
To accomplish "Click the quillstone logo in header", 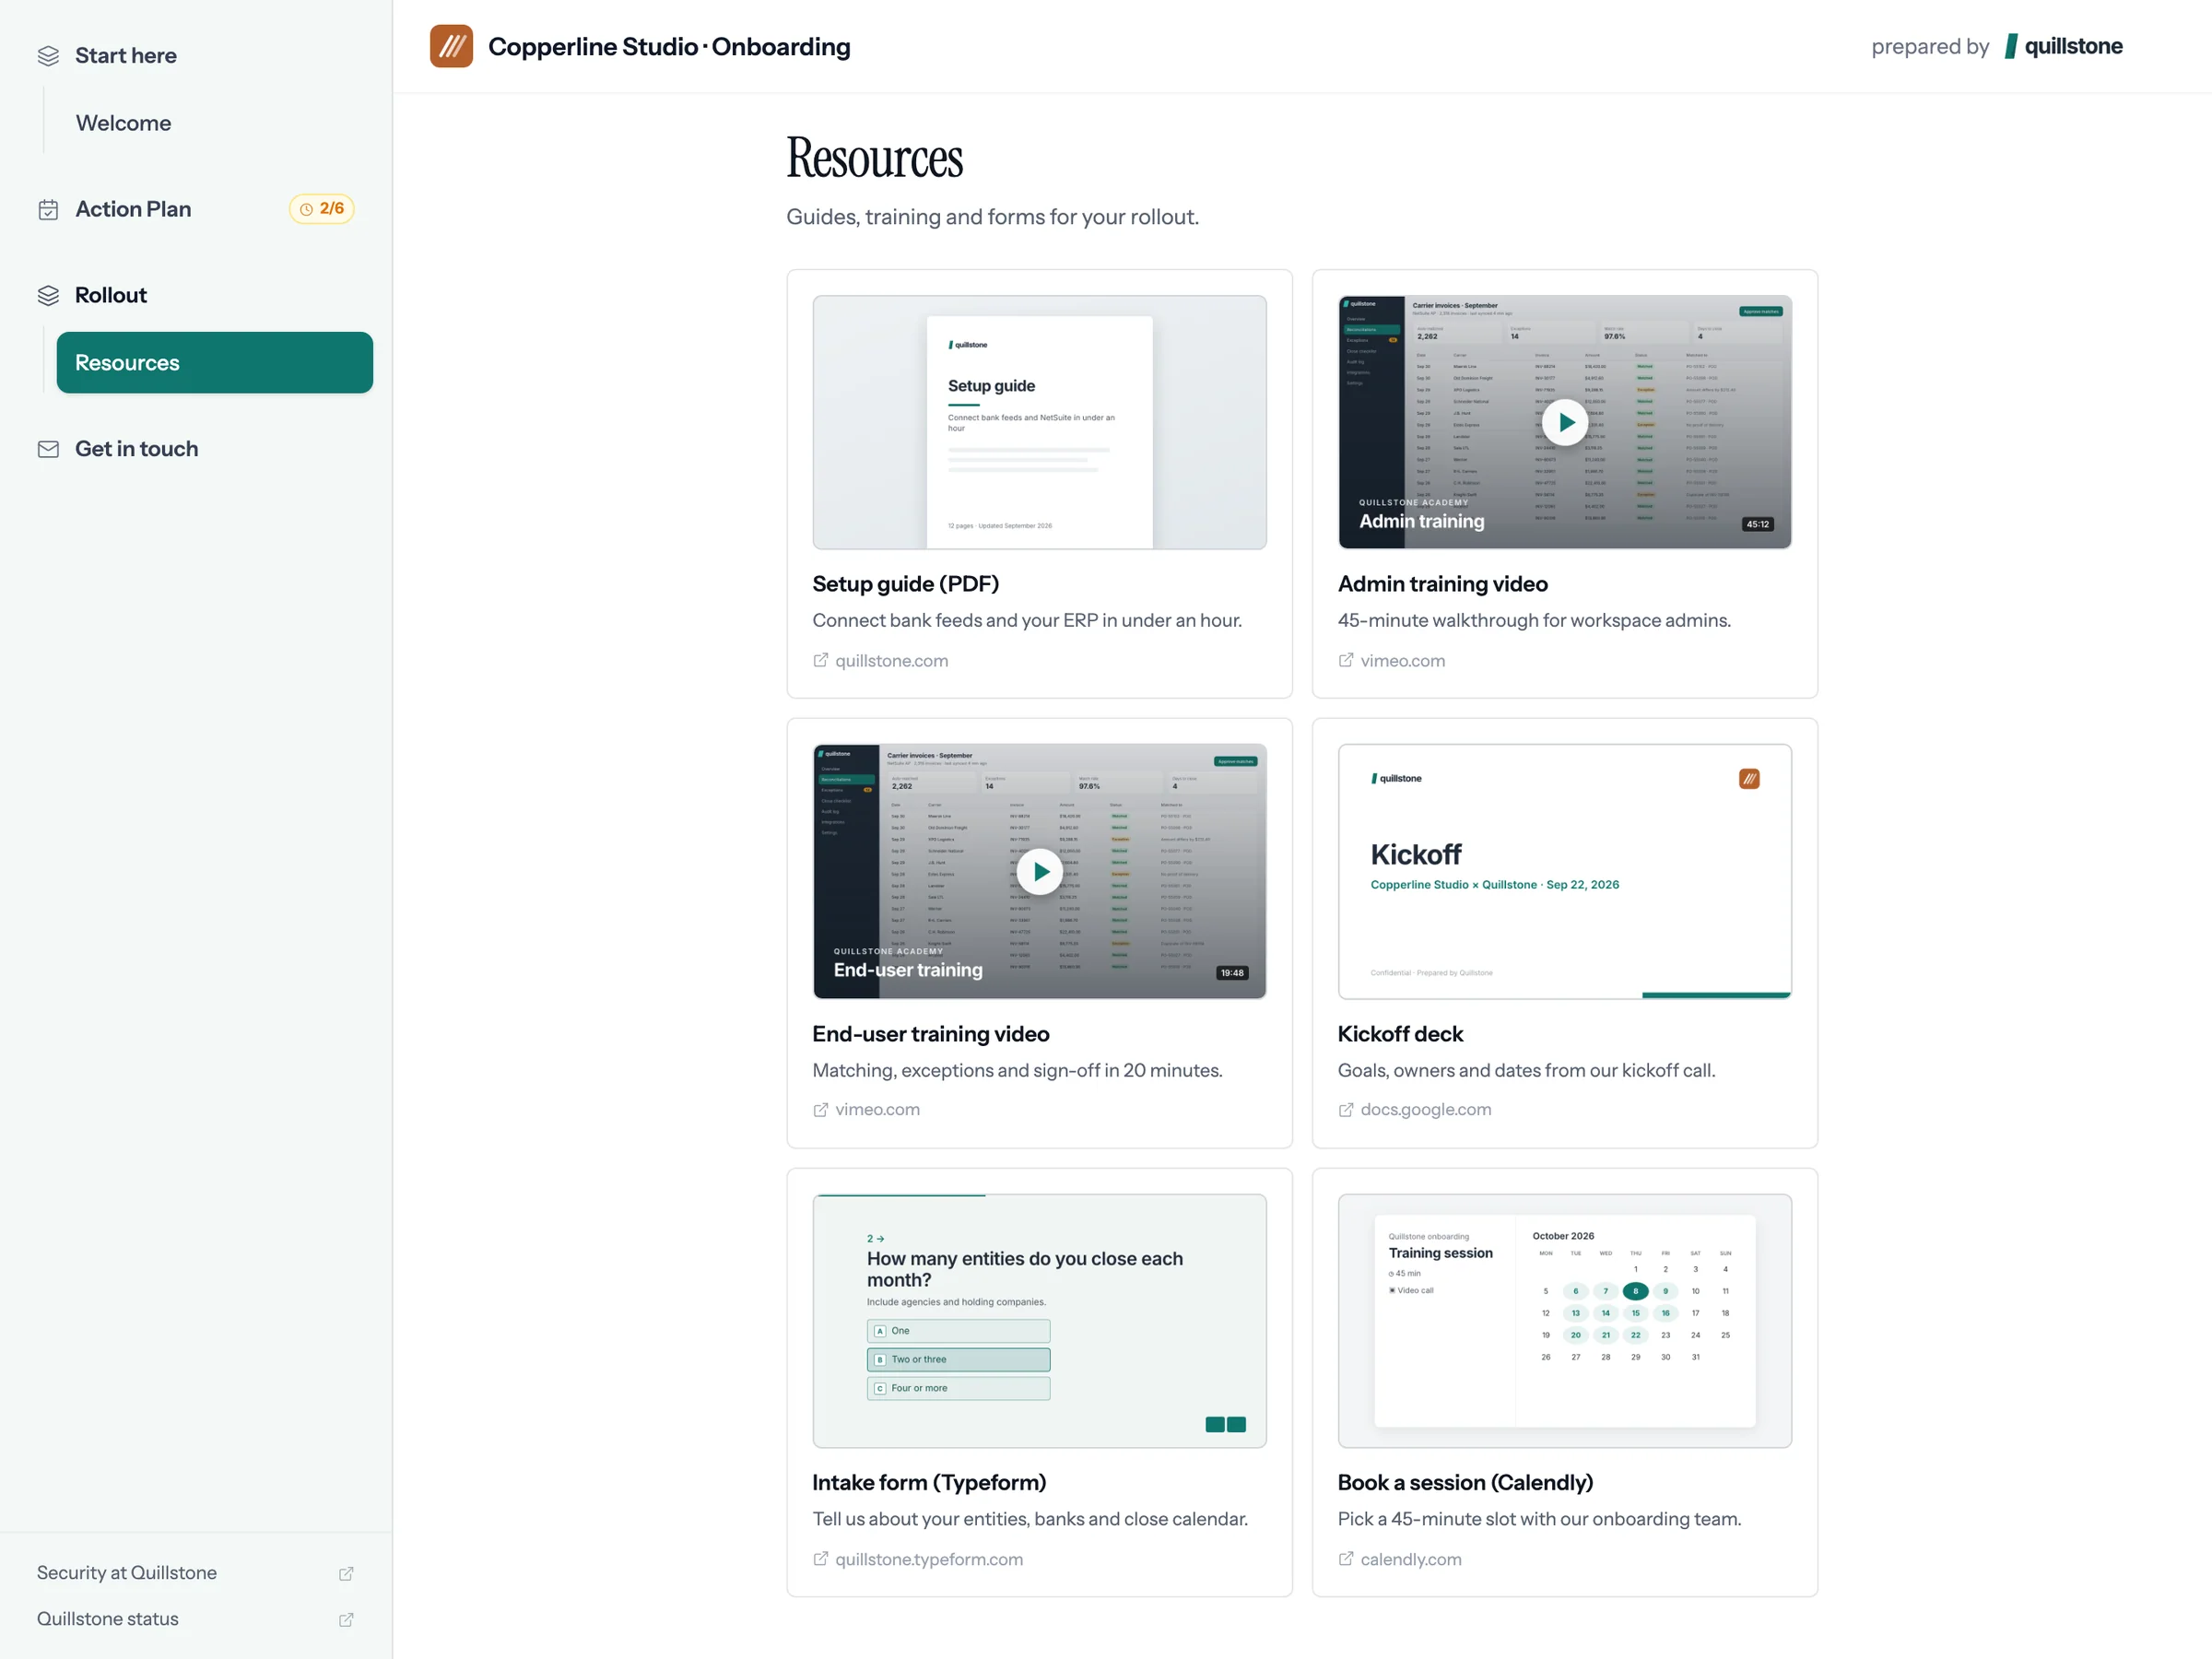I will (2064, 47).
